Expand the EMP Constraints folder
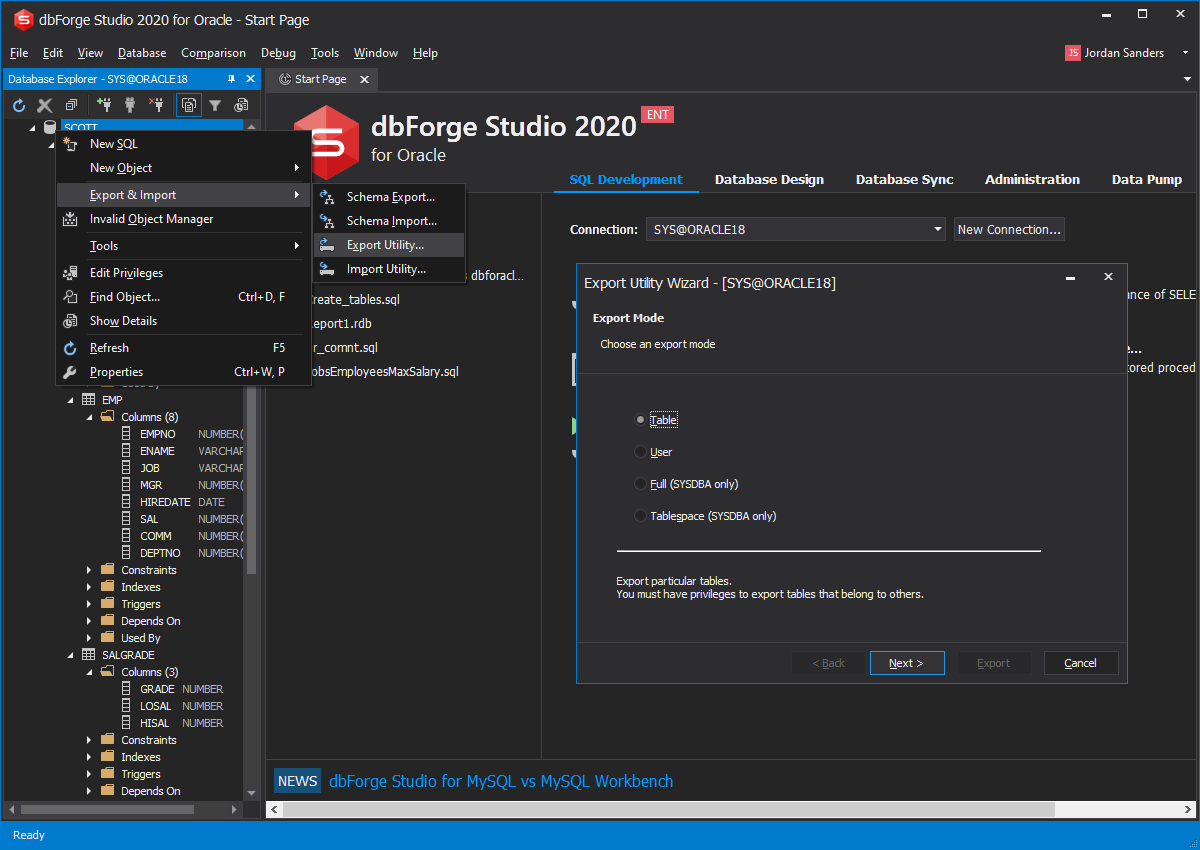 89,570
